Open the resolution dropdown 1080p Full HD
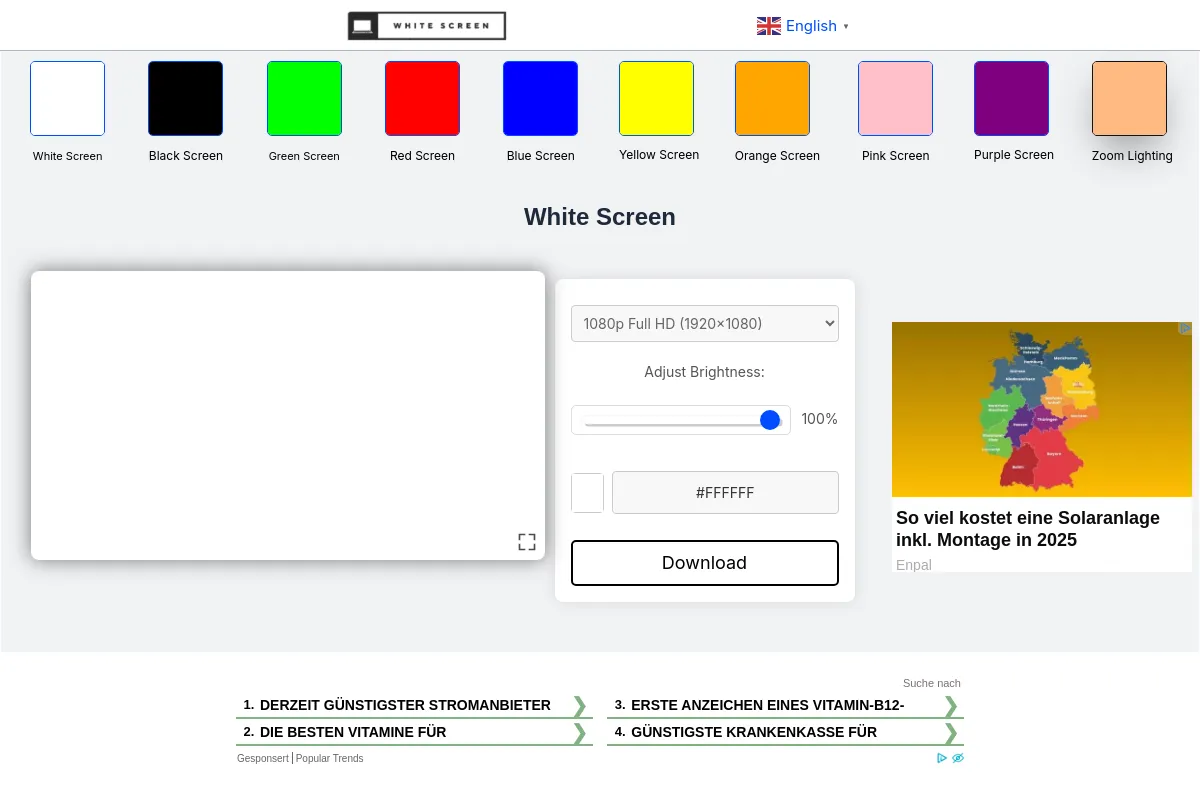The height and width of the screenshot is (800, 1200). pos(705,324)
